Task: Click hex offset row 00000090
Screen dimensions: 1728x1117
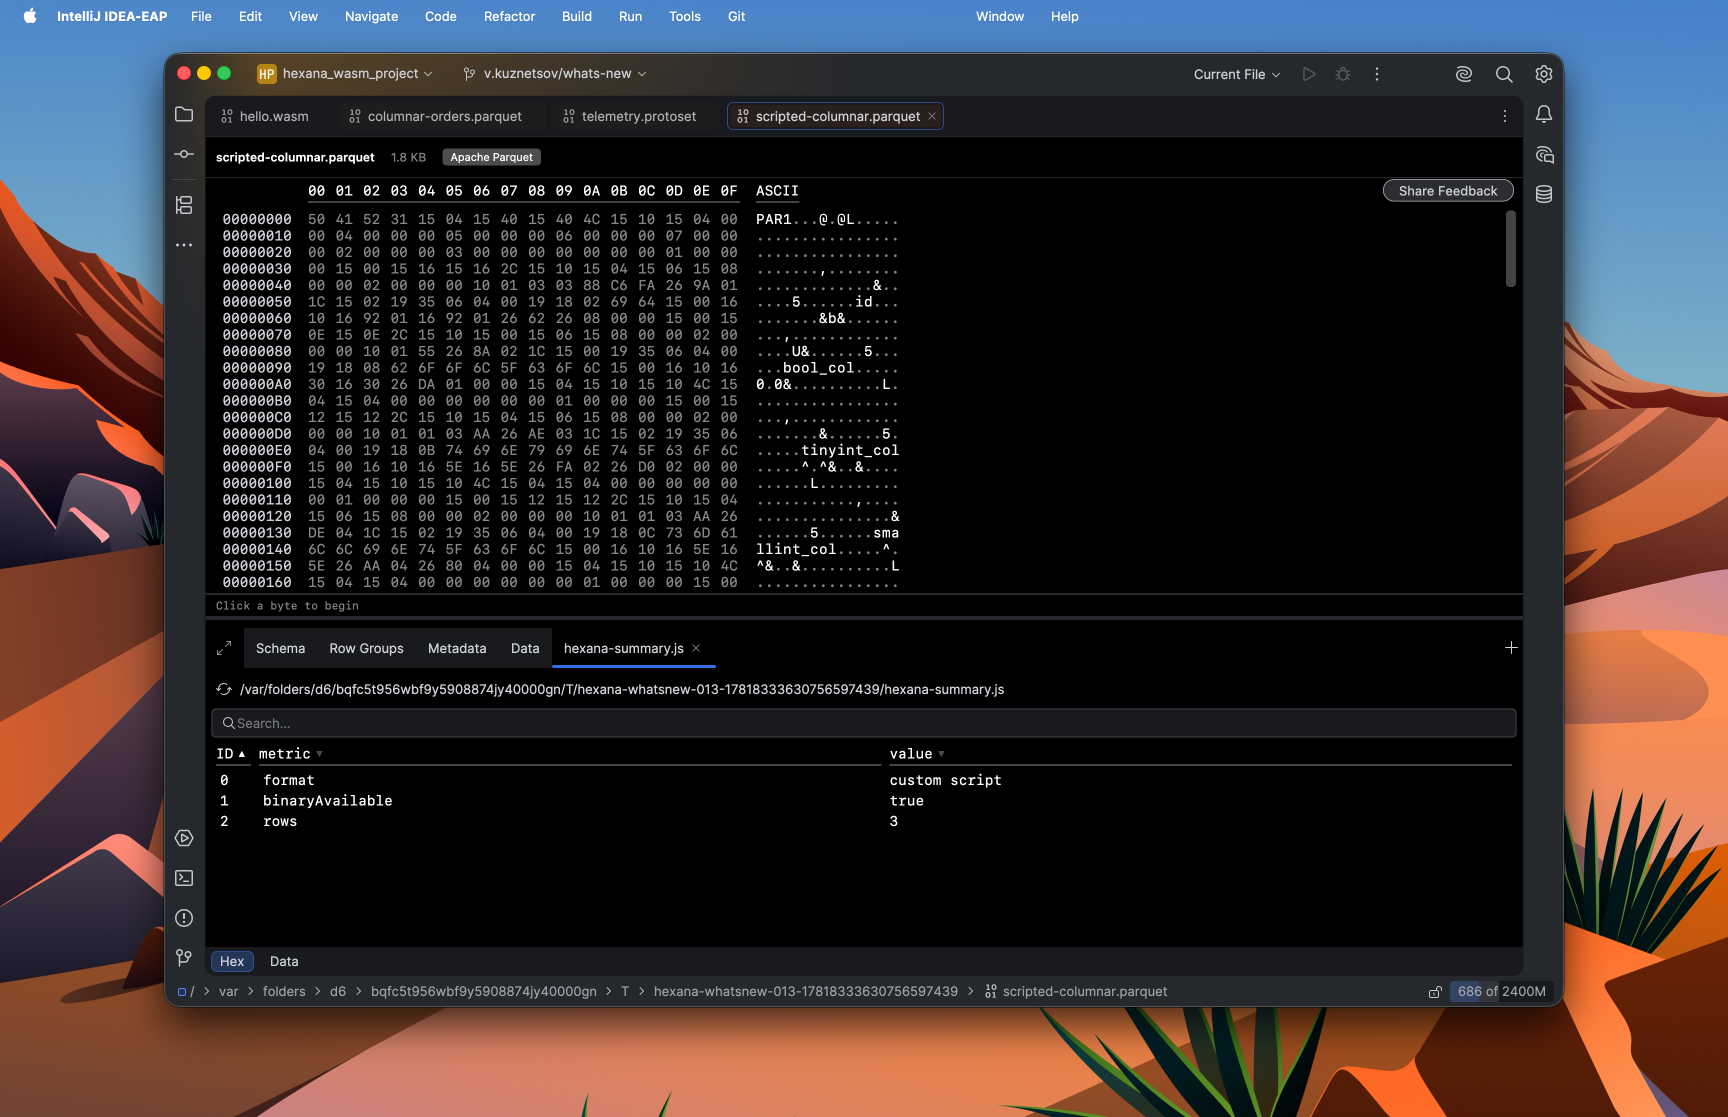Action: (257, 368)
